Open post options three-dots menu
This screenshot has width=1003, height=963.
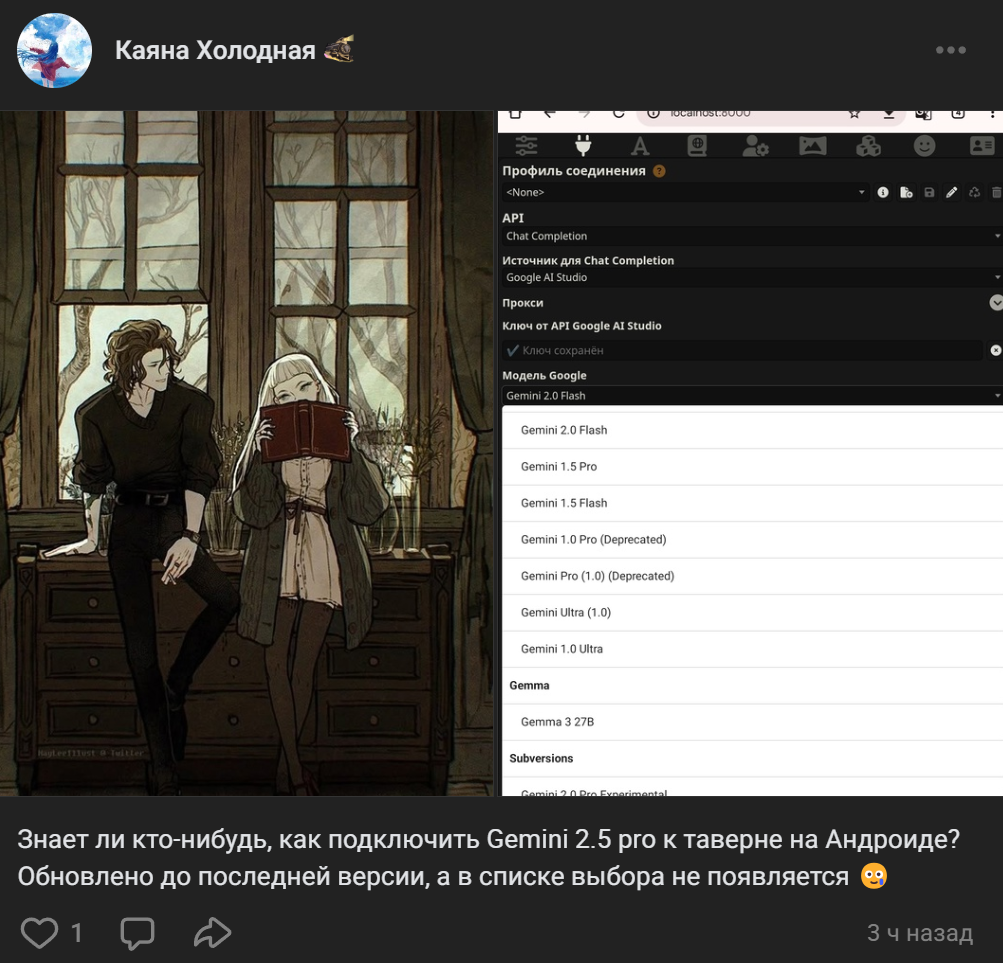951,50
